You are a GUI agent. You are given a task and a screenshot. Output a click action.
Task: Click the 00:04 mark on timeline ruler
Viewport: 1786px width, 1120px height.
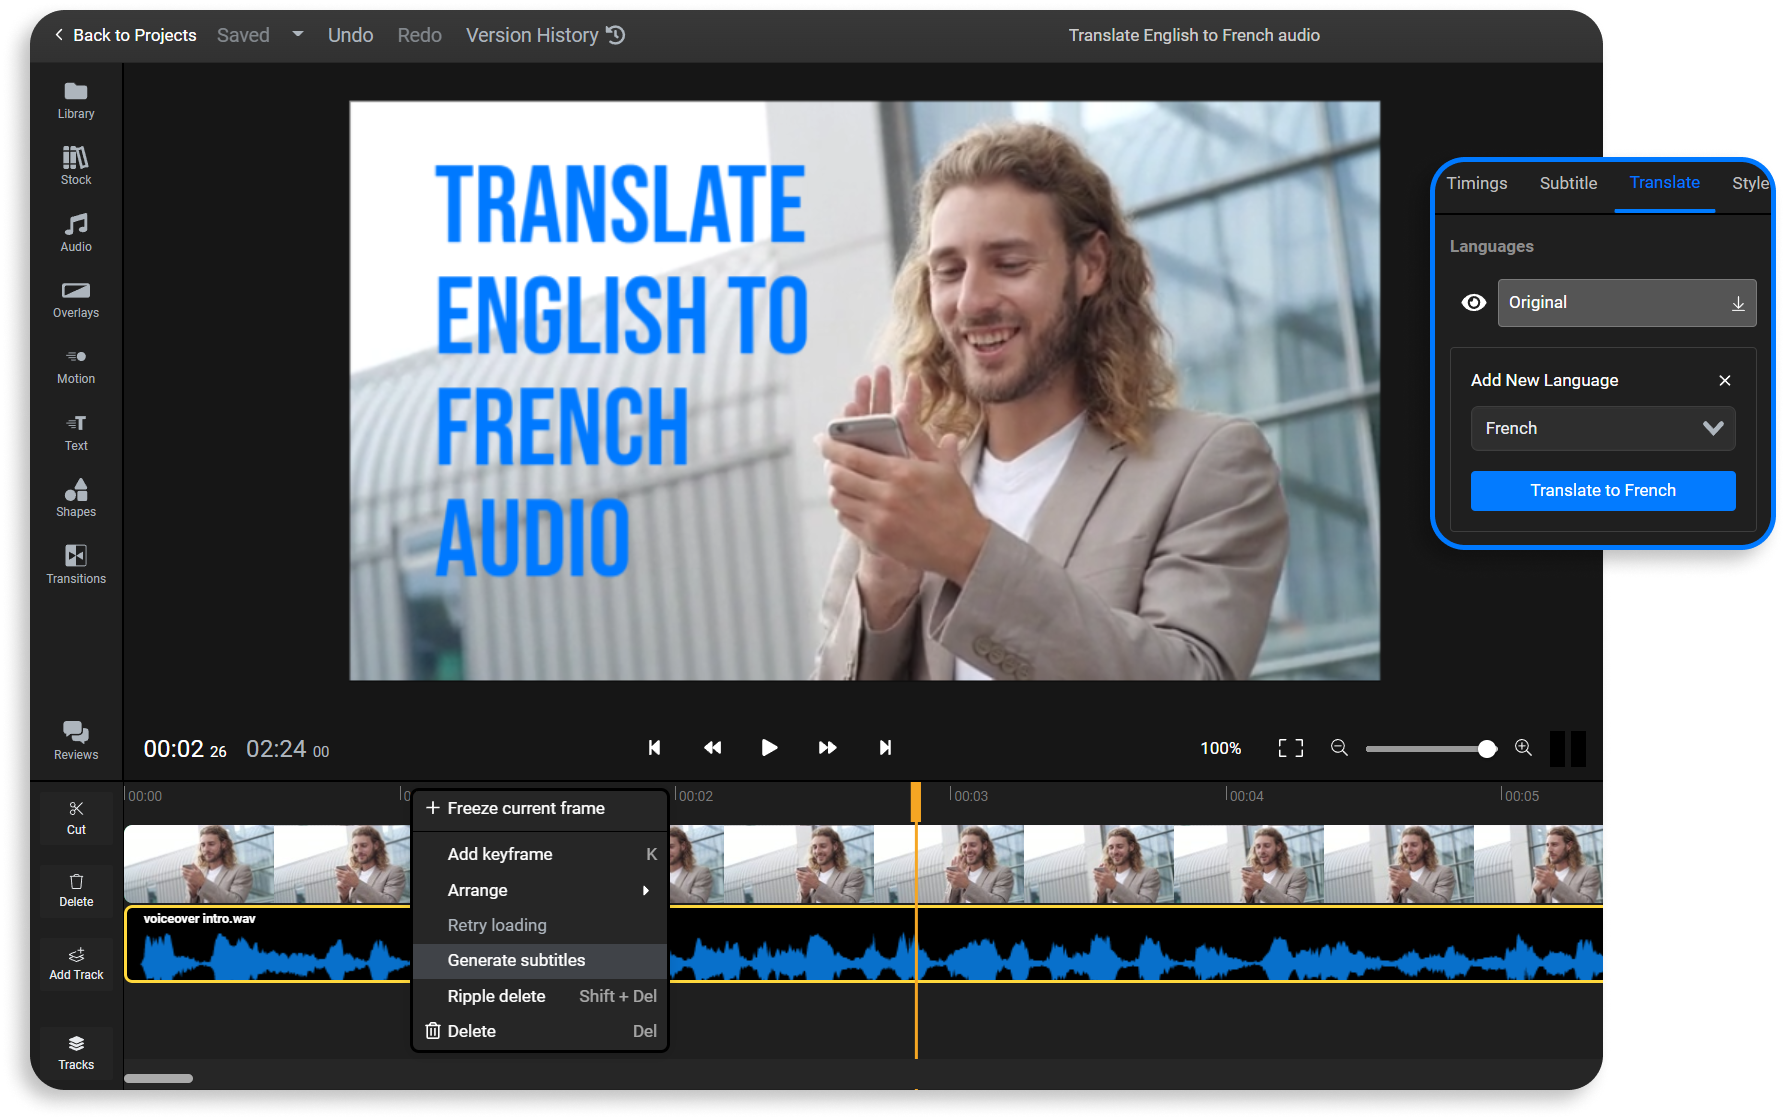[x=1245, y=796]
